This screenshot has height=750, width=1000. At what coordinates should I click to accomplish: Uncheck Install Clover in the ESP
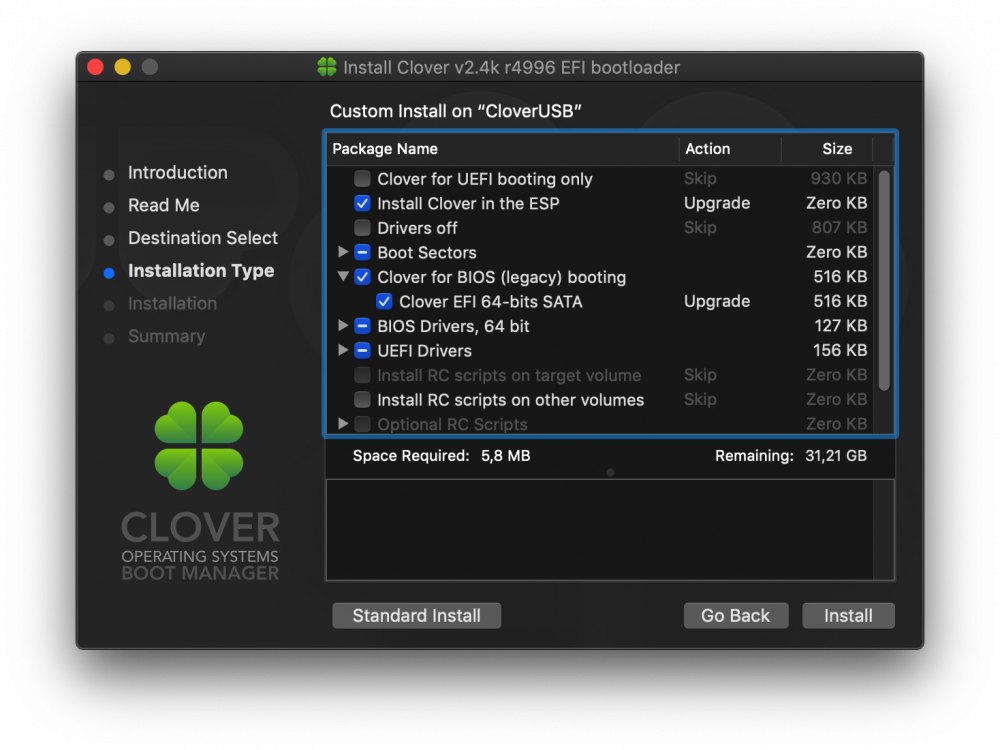[362, 203]
